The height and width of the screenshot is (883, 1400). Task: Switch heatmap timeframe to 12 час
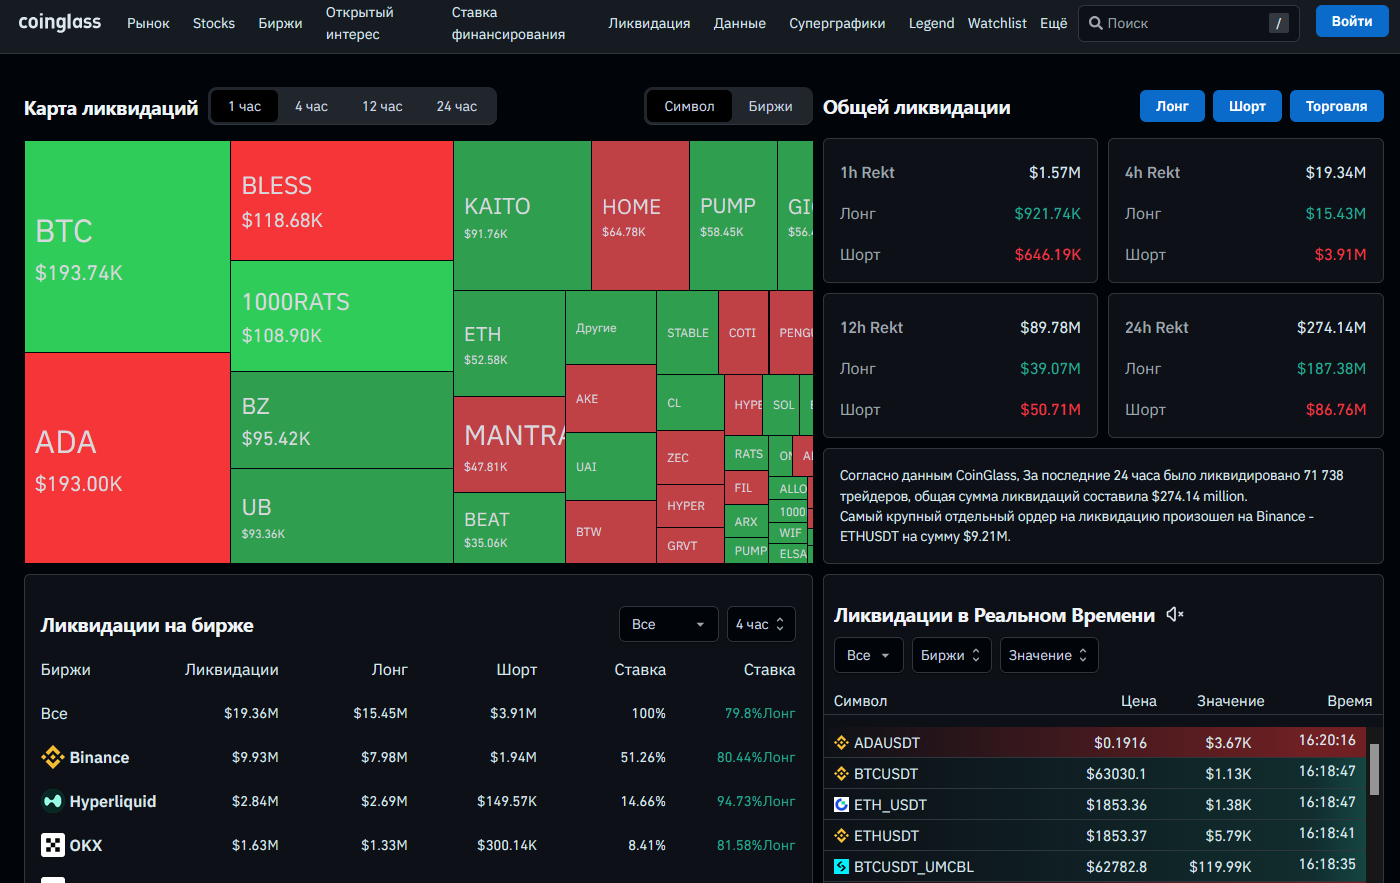pos(382,106)
